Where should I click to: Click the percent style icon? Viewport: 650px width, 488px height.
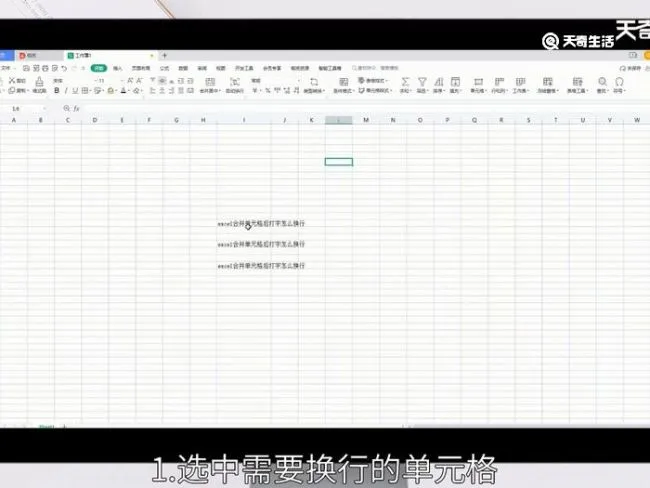268,90
